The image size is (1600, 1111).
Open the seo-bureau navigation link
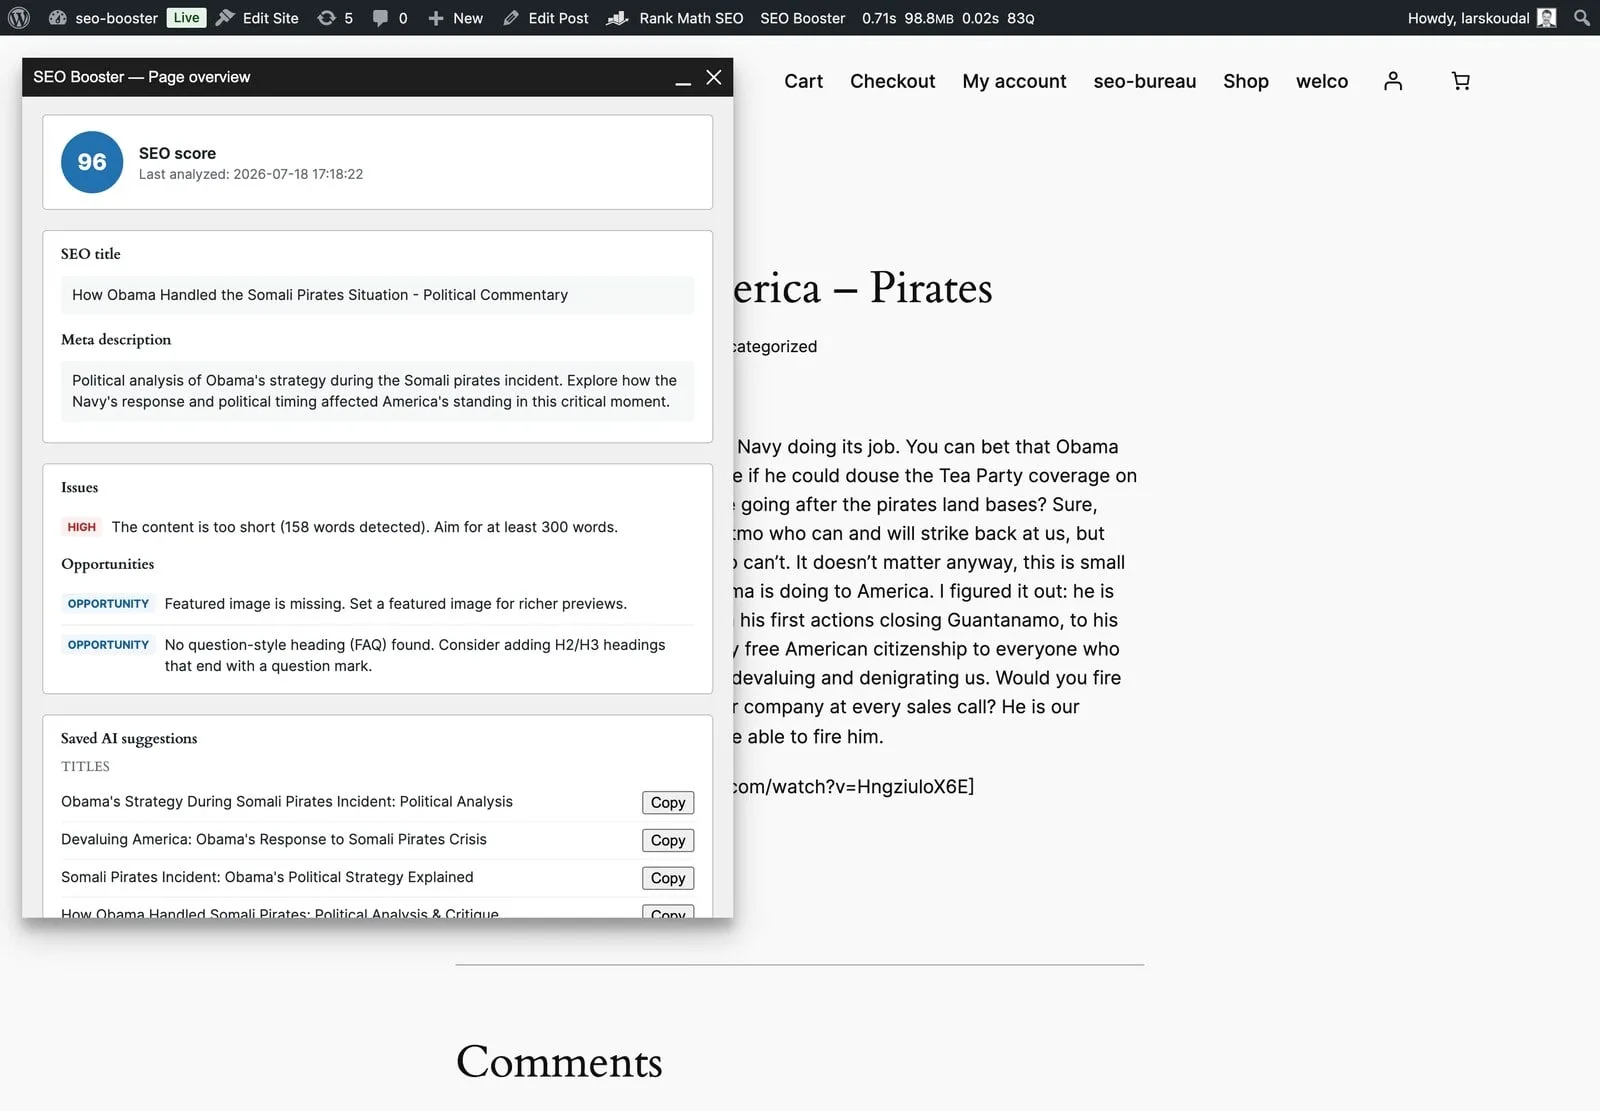[1144, 81]
